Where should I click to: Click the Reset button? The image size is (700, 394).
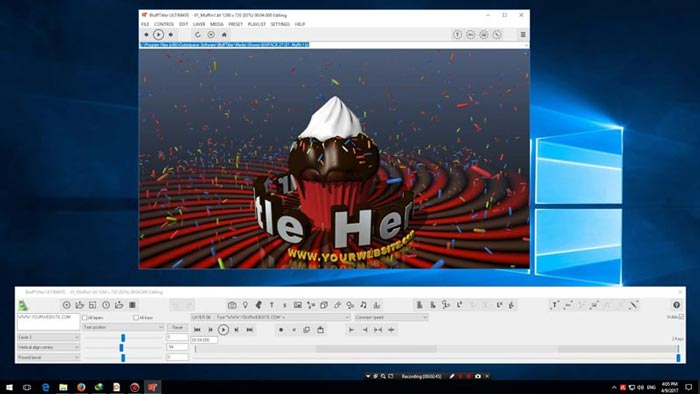(177, 327)
